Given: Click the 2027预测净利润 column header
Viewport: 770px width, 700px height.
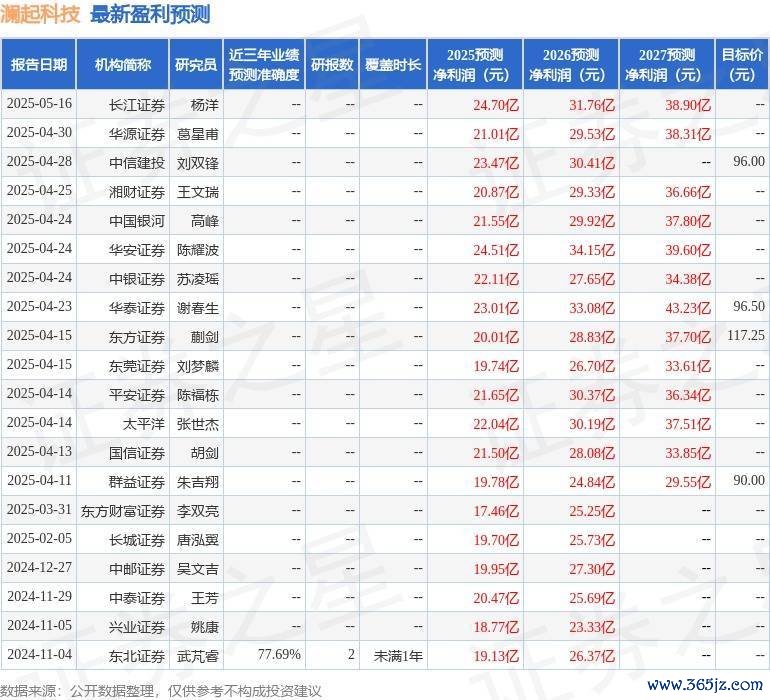Looking at the screenshot, I should (x=667, y=64).
